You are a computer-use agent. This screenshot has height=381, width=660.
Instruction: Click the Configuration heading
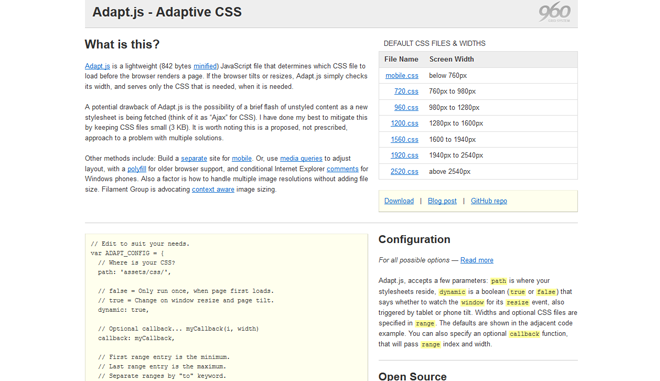(414, 239)
